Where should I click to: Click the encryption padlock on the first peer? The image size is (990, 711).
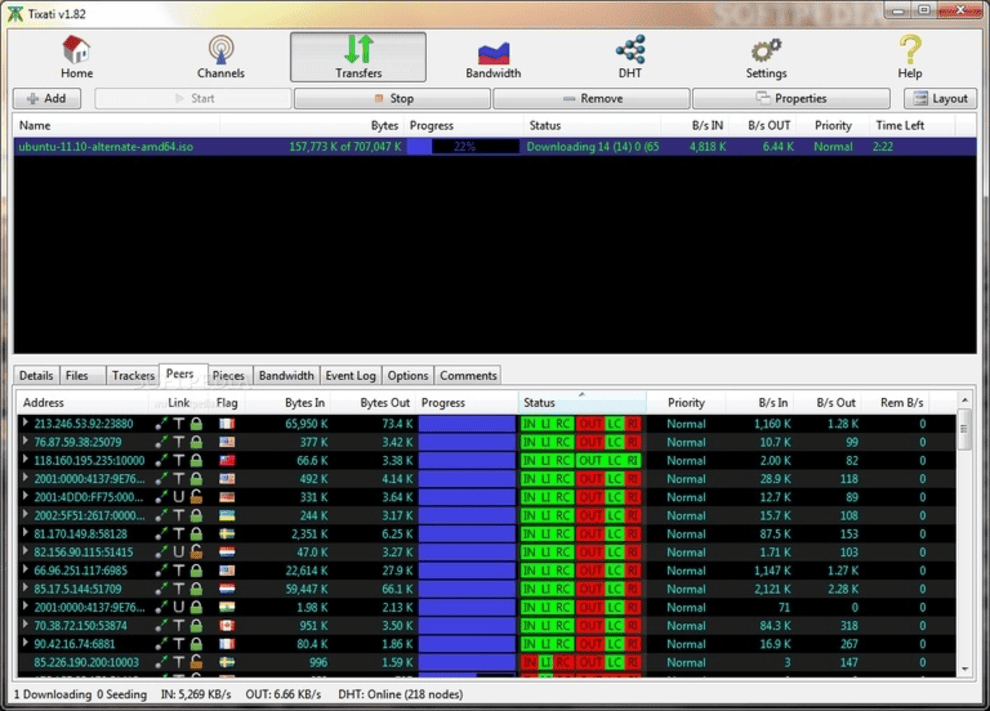196,424
